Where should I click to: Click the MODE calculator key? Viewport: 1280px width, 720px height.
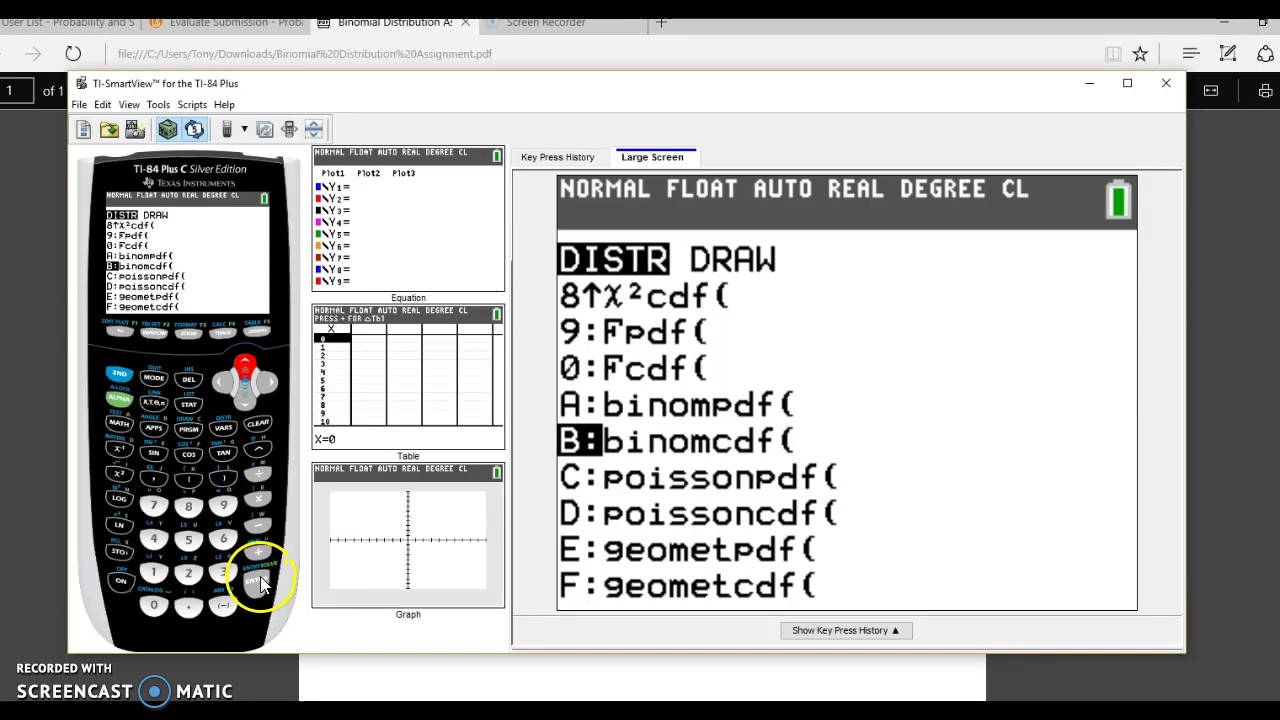(x=153, y=378)
